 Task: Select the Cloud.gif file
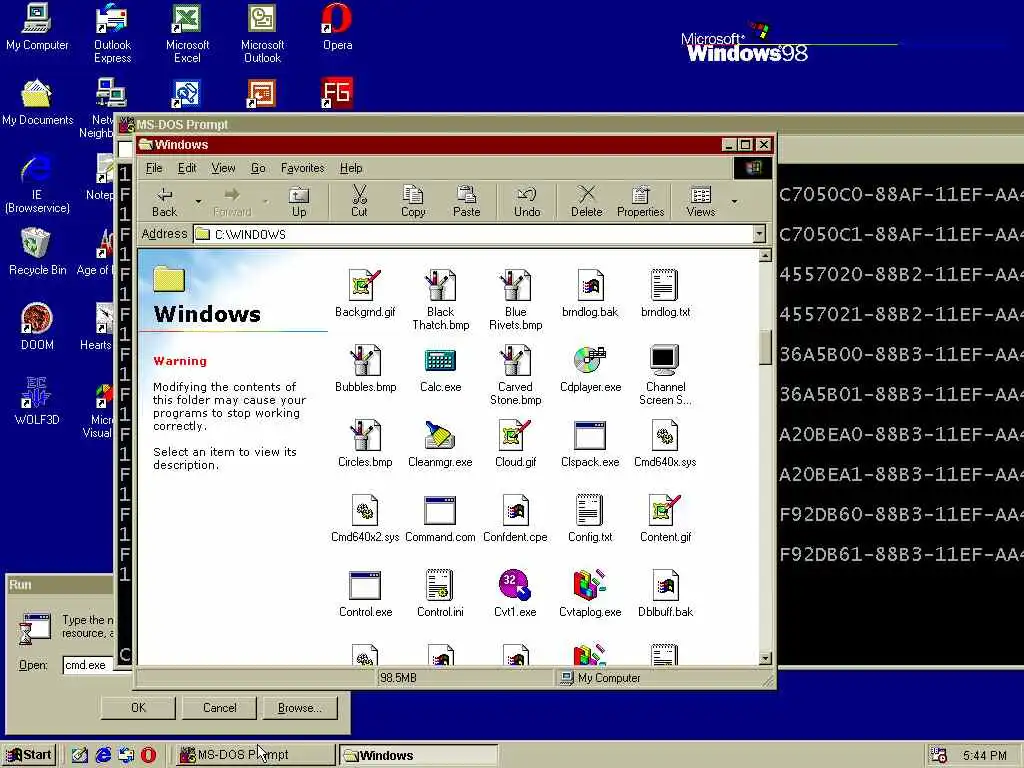(x=515, y=443)
